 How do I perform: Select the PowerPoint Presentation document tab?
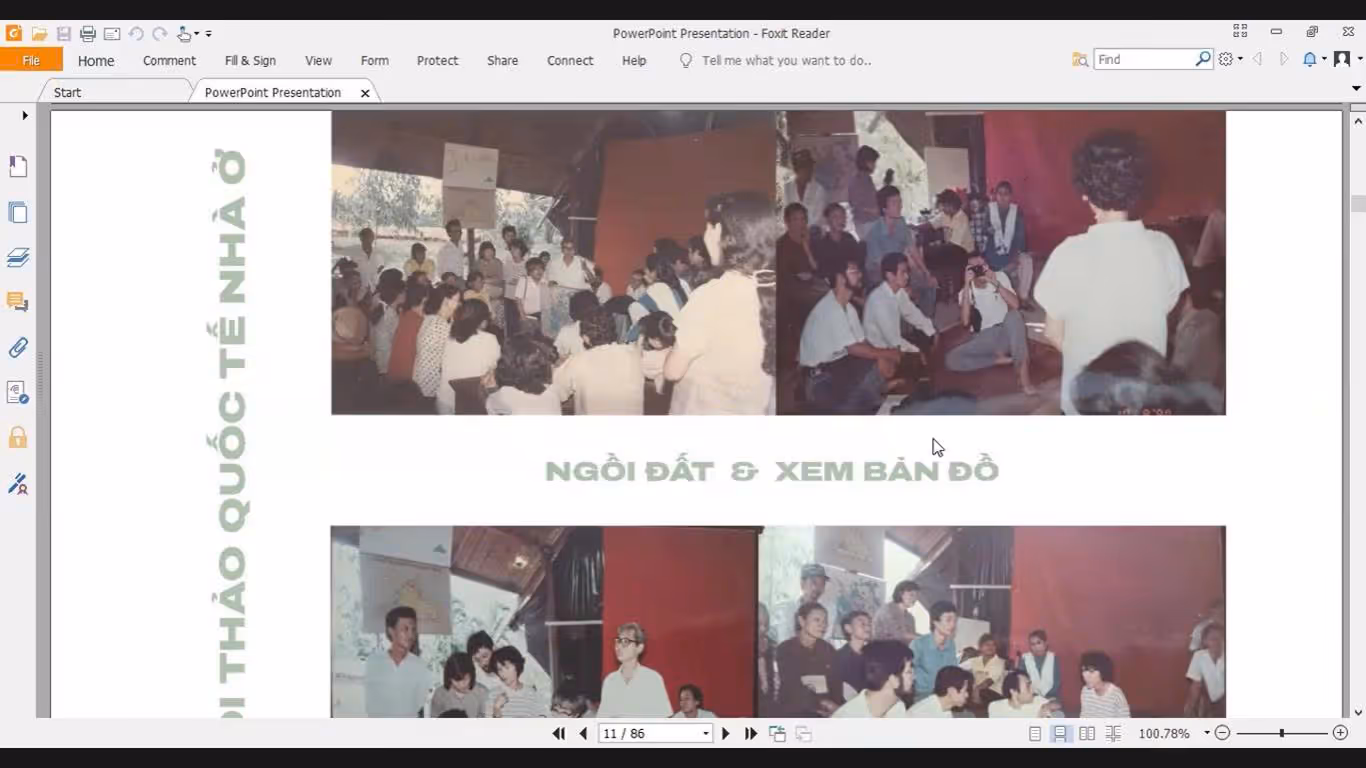tap(272, 92)
